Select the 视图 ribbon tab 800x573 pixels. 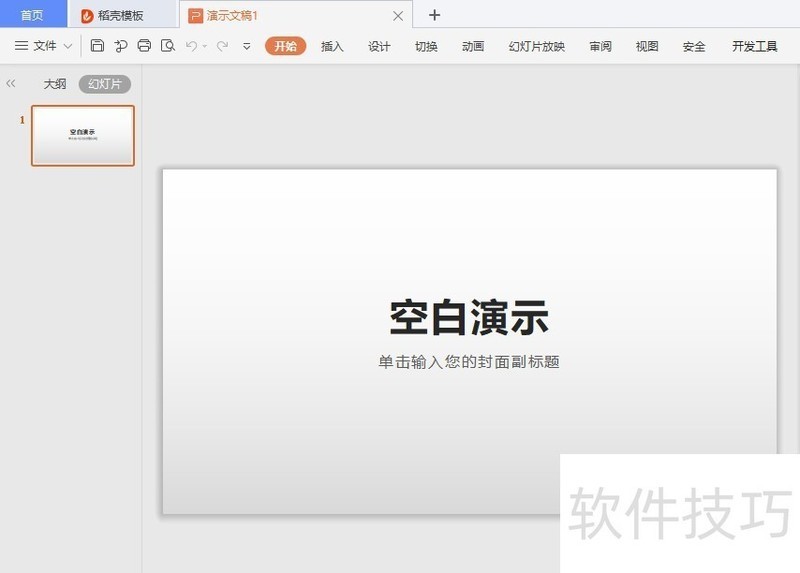coord(647,46)
